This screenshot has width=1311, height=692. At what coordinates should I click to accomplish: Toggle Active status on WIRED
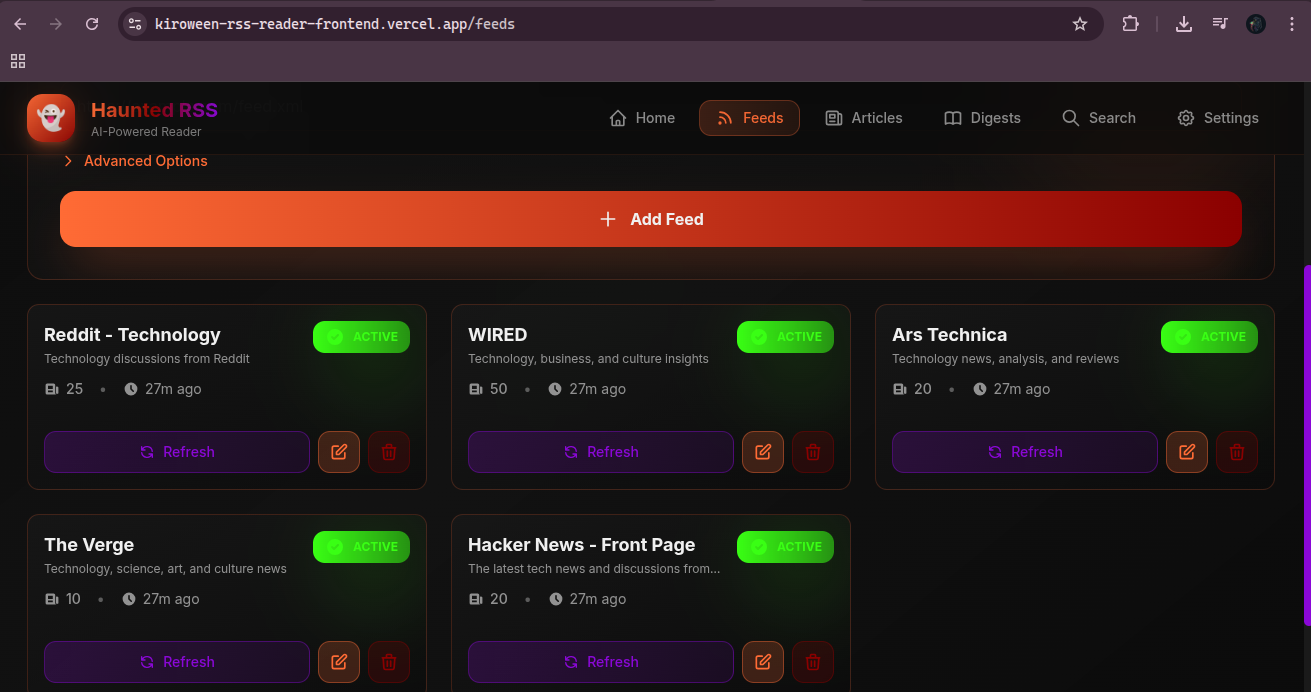[785, 337]
